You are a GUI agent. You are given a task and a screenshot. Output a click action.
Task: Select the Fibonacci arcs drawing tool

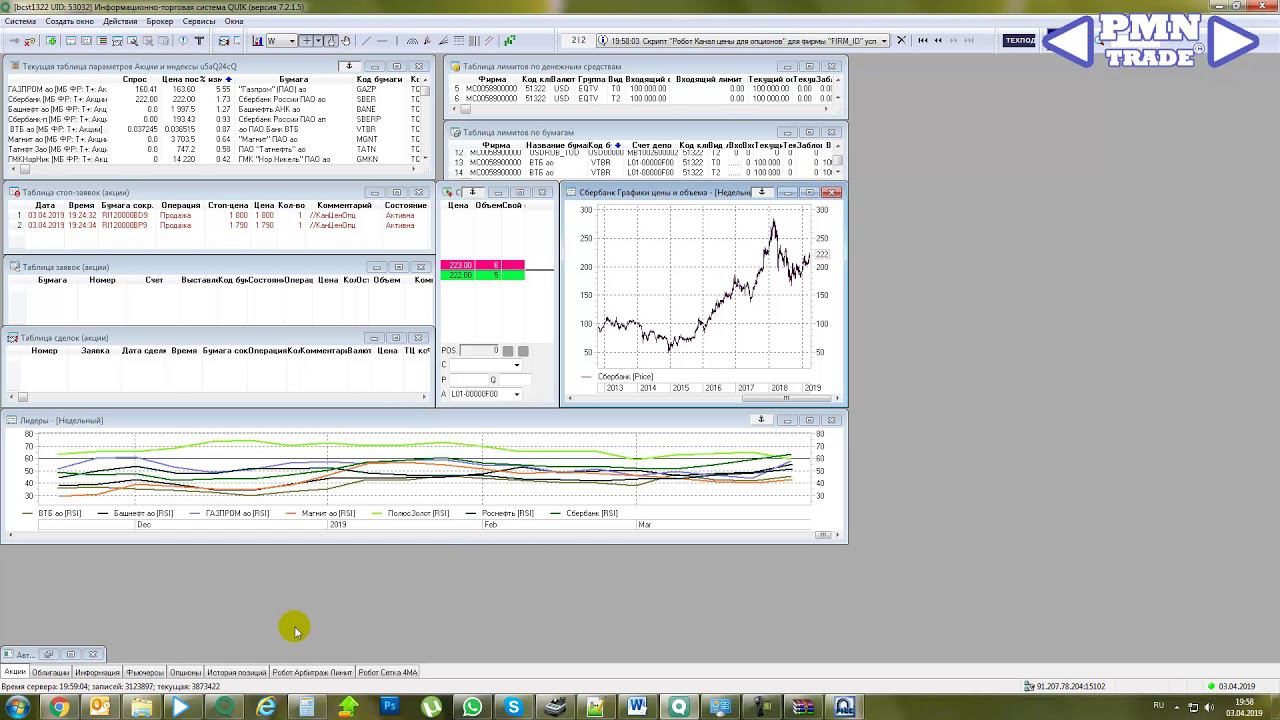(x=411, y=41)
